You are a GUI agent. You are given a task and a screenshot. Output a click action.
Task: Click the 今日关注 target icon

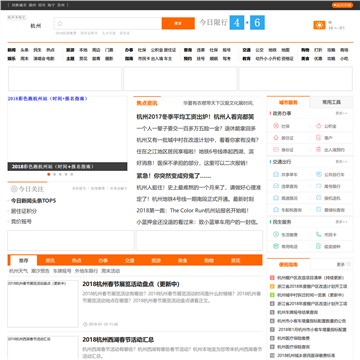tap(14, 189)
